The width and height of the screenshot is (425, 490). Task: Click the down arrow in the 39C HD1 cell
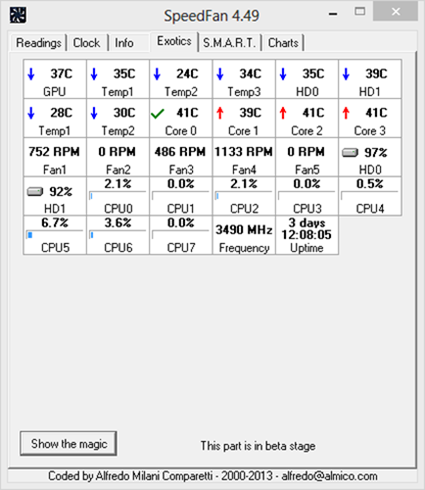[346, 74]
